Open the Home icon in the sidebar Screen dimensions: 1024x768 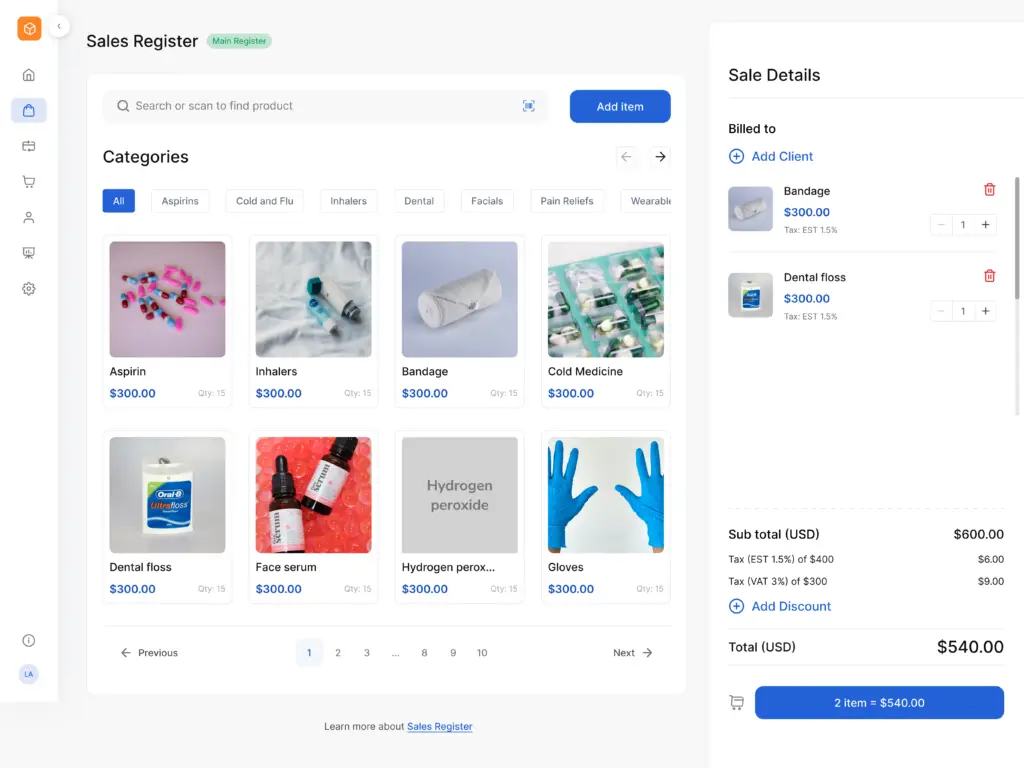(29, 74)
